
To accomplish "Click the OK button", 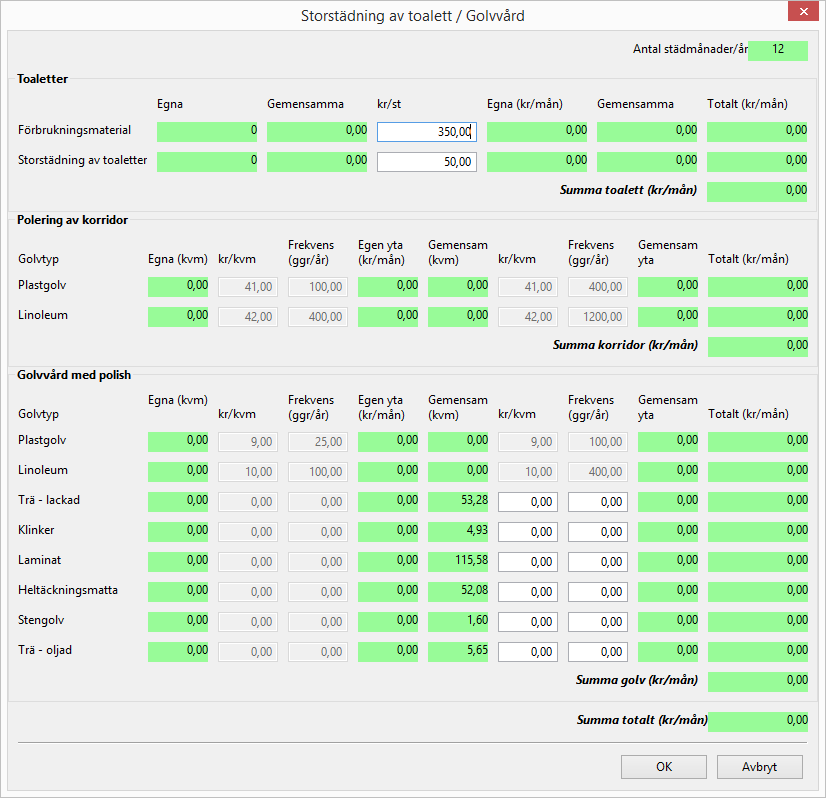I will 664,767.
